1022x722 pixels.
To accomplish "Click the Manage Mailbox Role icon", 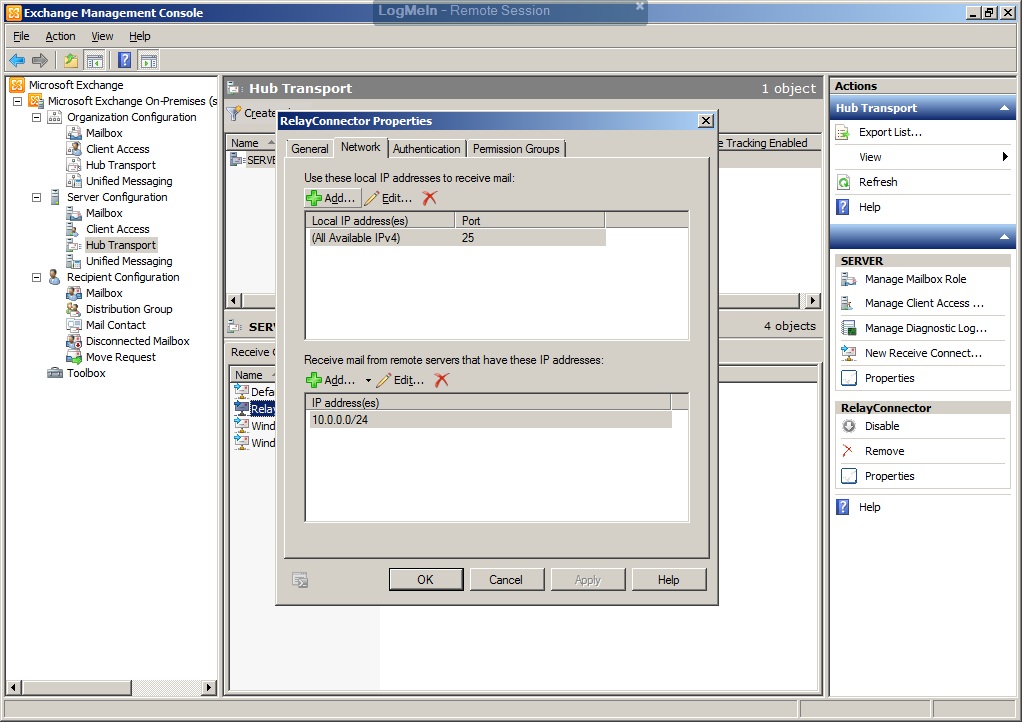I will (849, 279).
